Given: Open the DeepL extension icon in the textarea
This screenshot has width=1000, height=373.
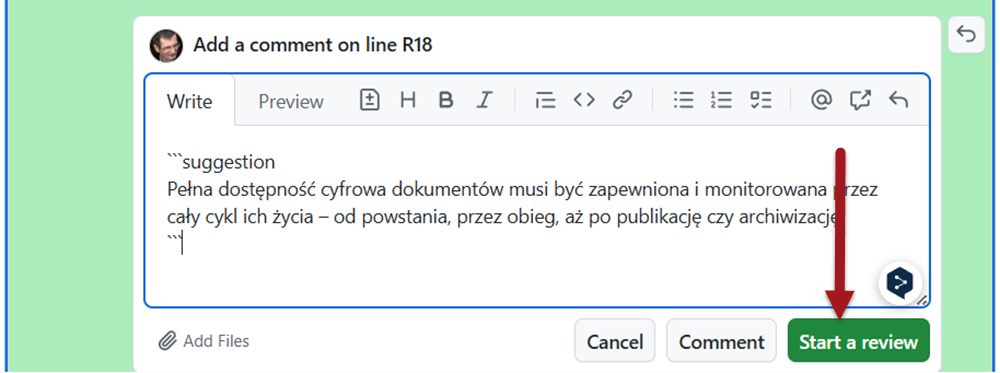Looking at the screenshot, I should coord(899,281).
